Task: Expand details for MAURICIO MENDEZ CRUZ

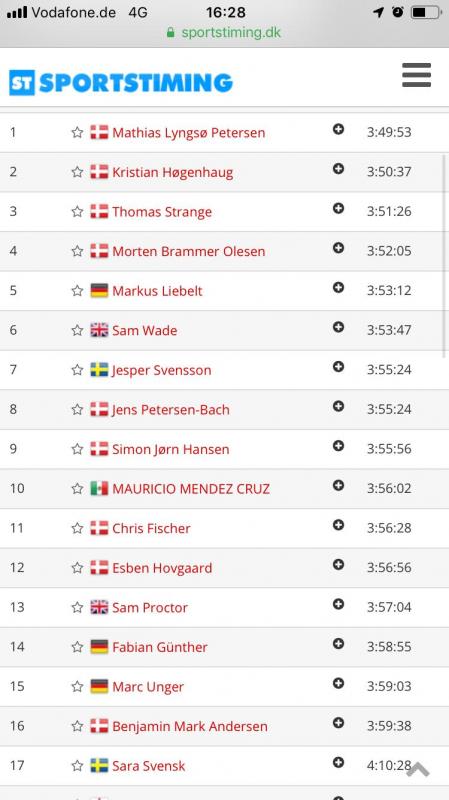Action: [x=338, y=485]
